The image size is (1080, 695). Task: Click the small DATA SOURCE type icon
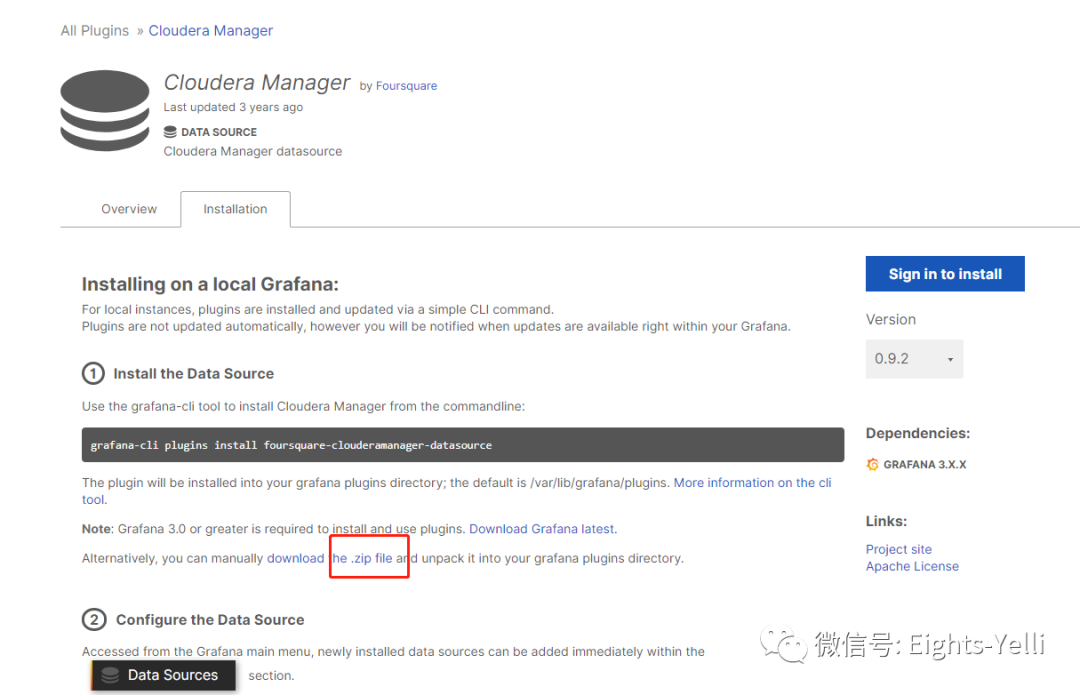(x=170, y=132)
